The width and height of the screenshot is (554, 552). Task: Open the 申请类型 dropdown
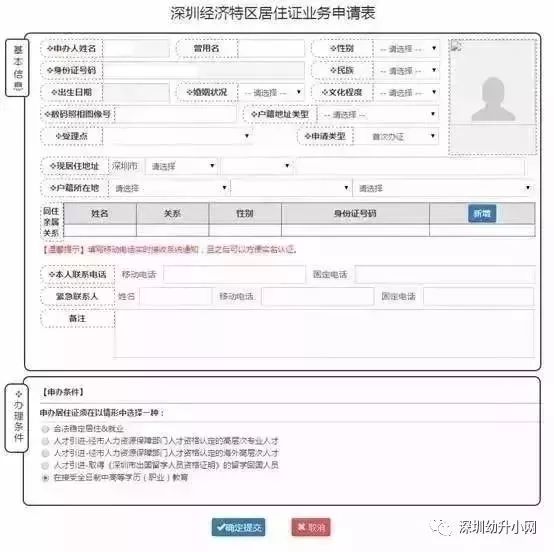pyautogui.click(x=396, y=136)
